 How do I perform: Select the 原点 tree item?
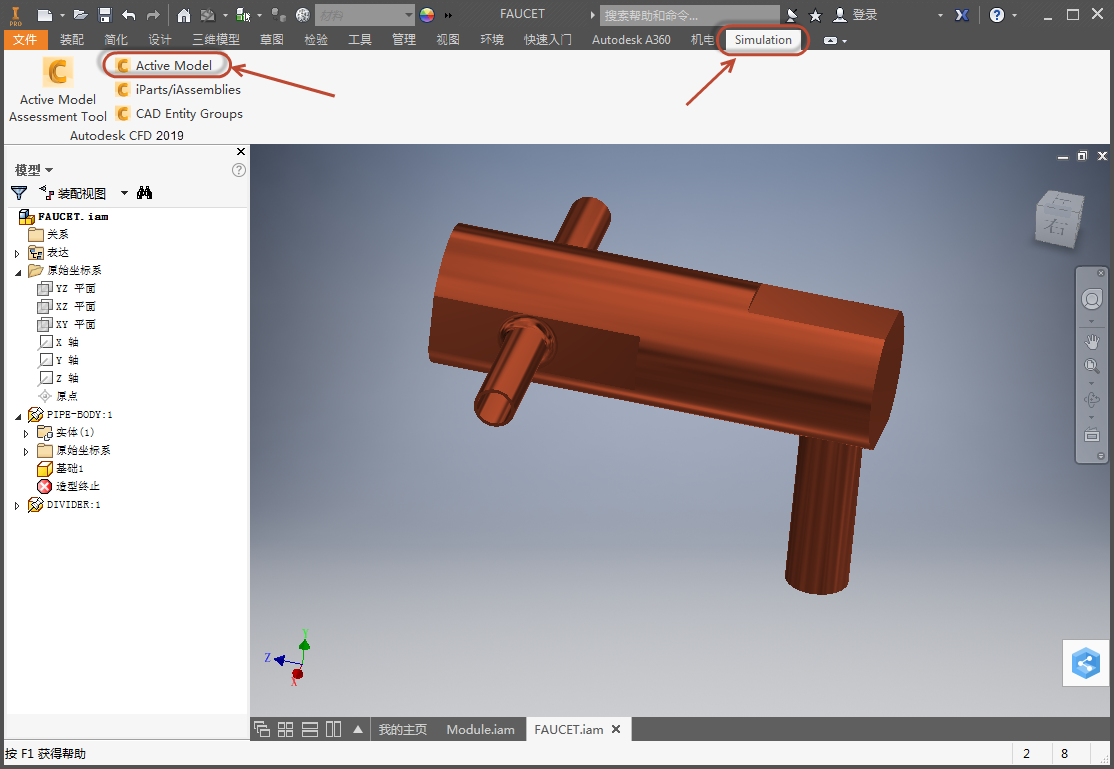point(58,396)
